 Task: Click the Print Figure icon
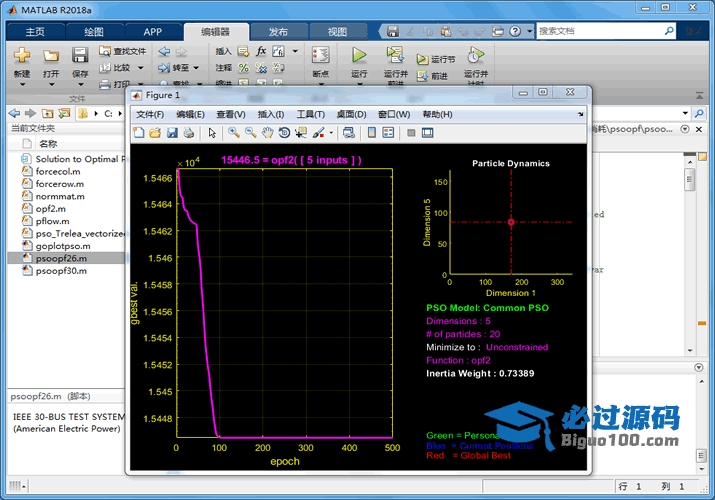tap(188, 132)
